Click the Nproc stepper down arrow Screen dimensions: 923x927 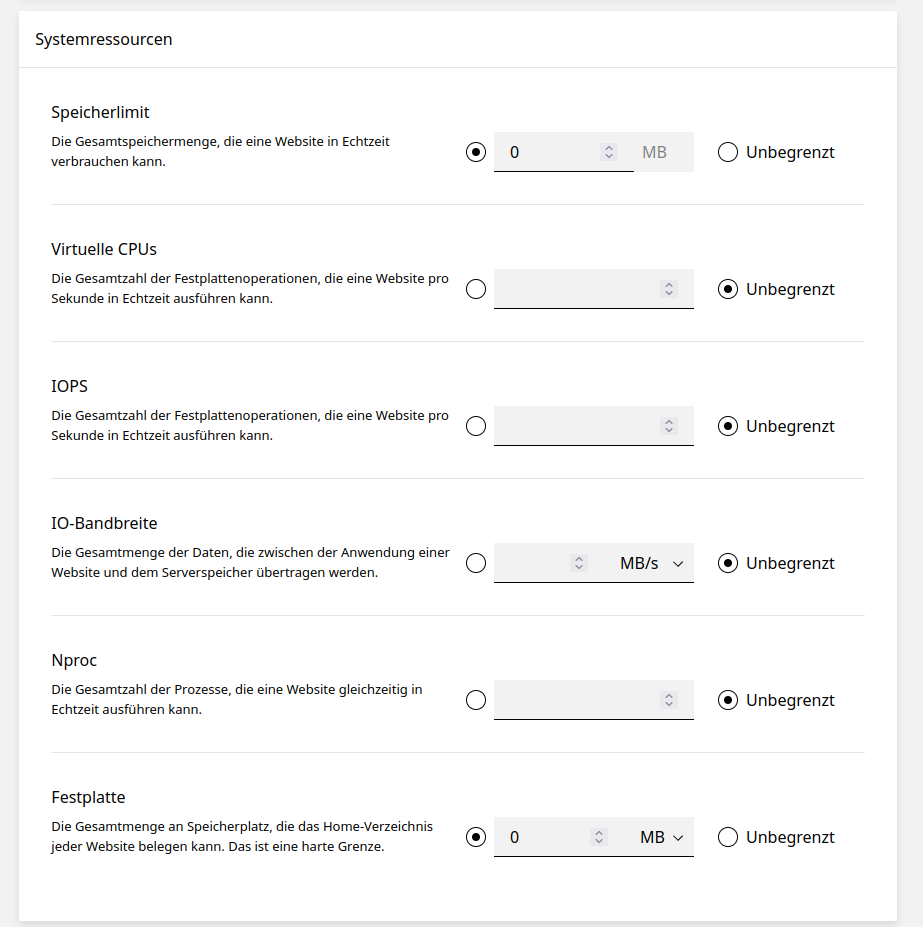[x=668, y=704]
